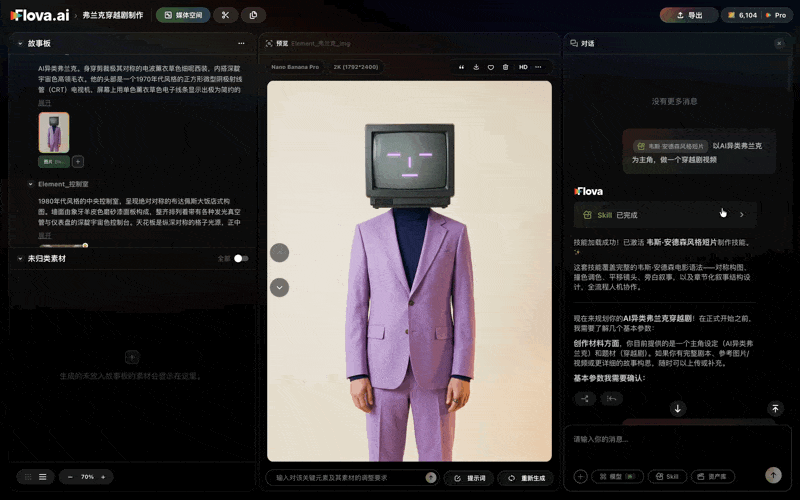Open the 模型 model selector in chat

(x=617, y=477)
